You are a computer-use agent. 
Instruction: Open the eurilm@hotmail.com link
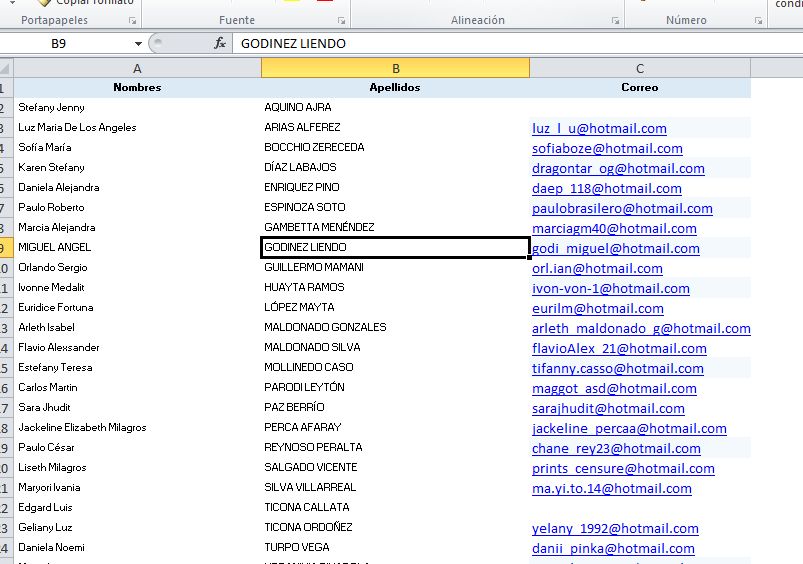598,308
